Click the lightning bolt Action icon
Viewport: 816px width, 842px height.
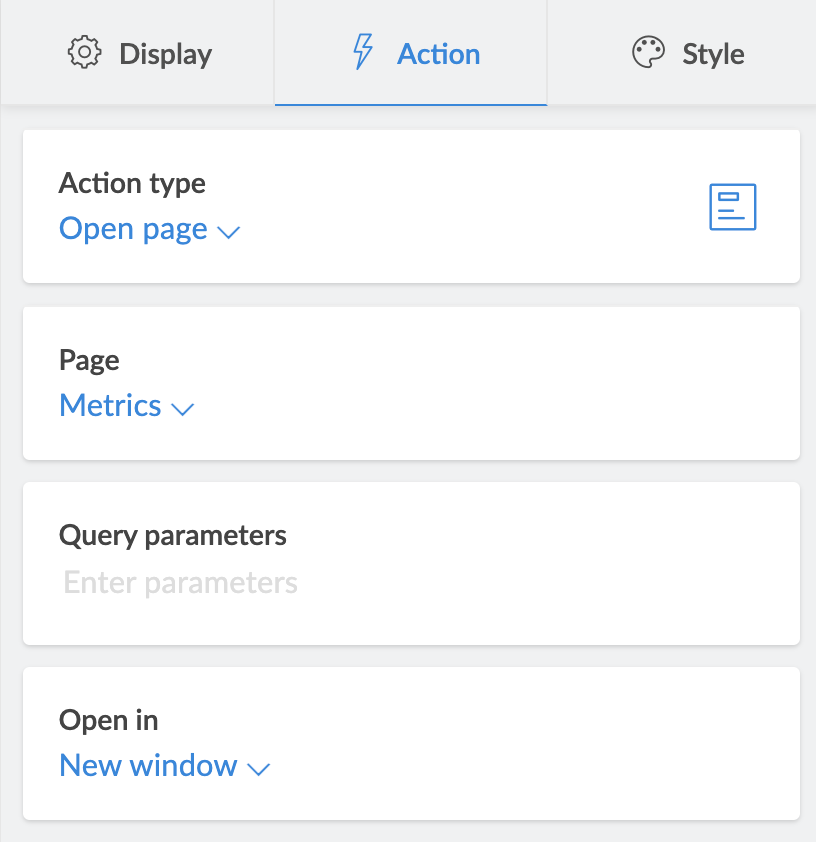tap(363, 53)
